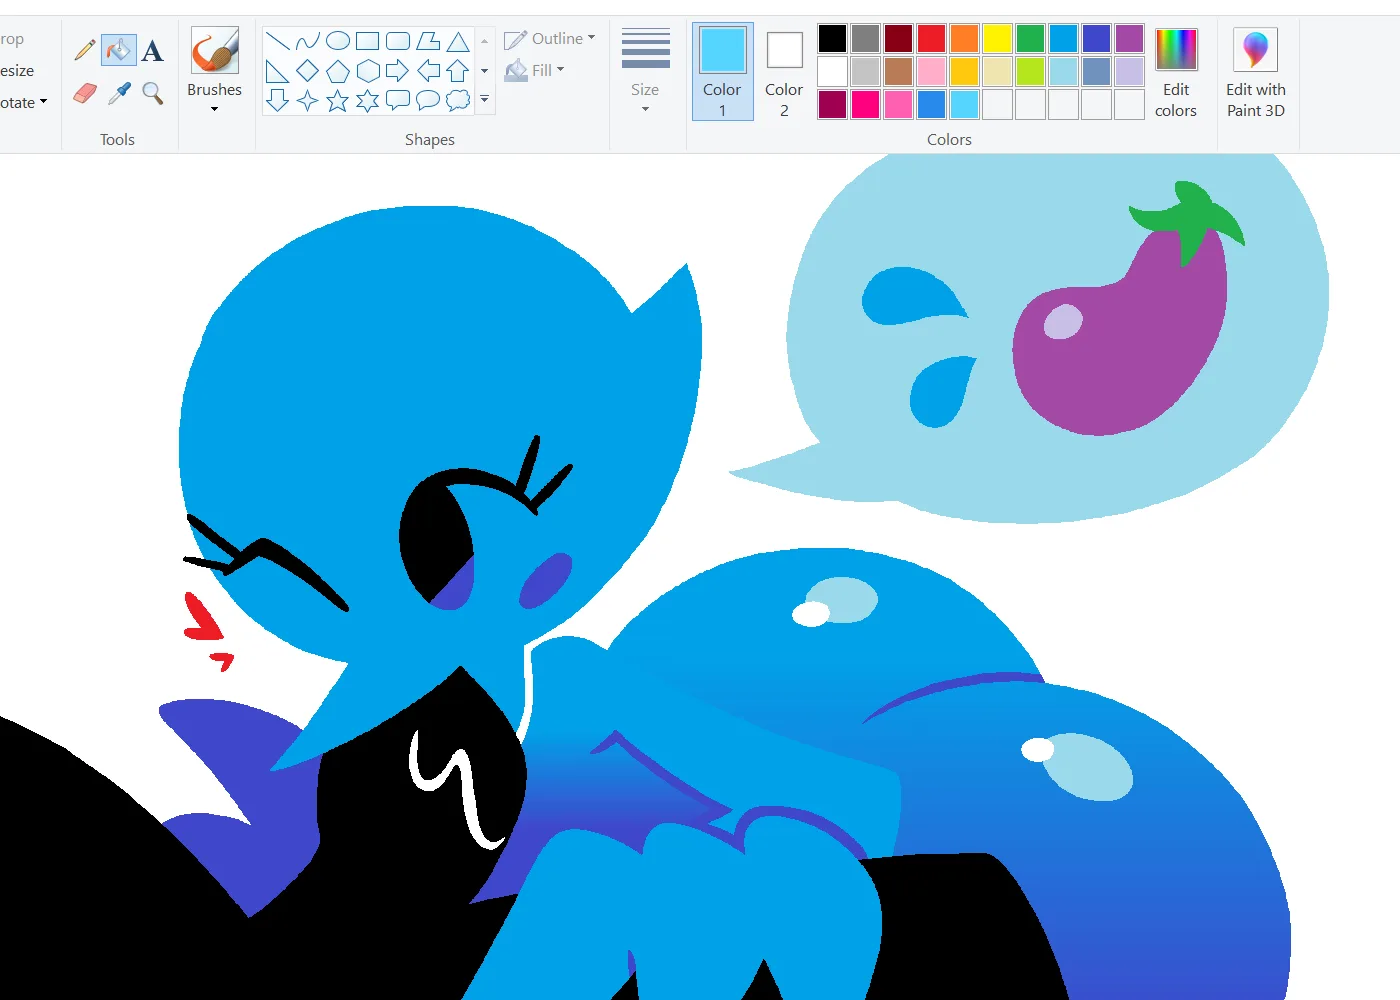Select the Eraser tool
Viewport: 1400px width, 1000px height.
(x=85, y=93)
